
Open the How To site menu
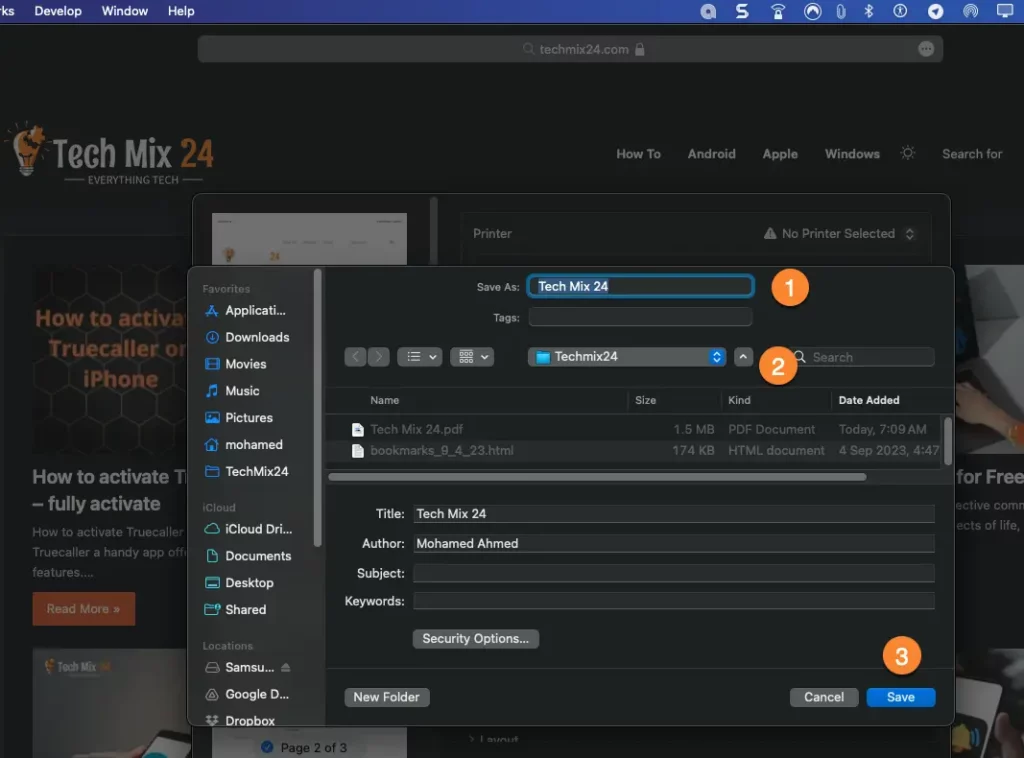638,154
